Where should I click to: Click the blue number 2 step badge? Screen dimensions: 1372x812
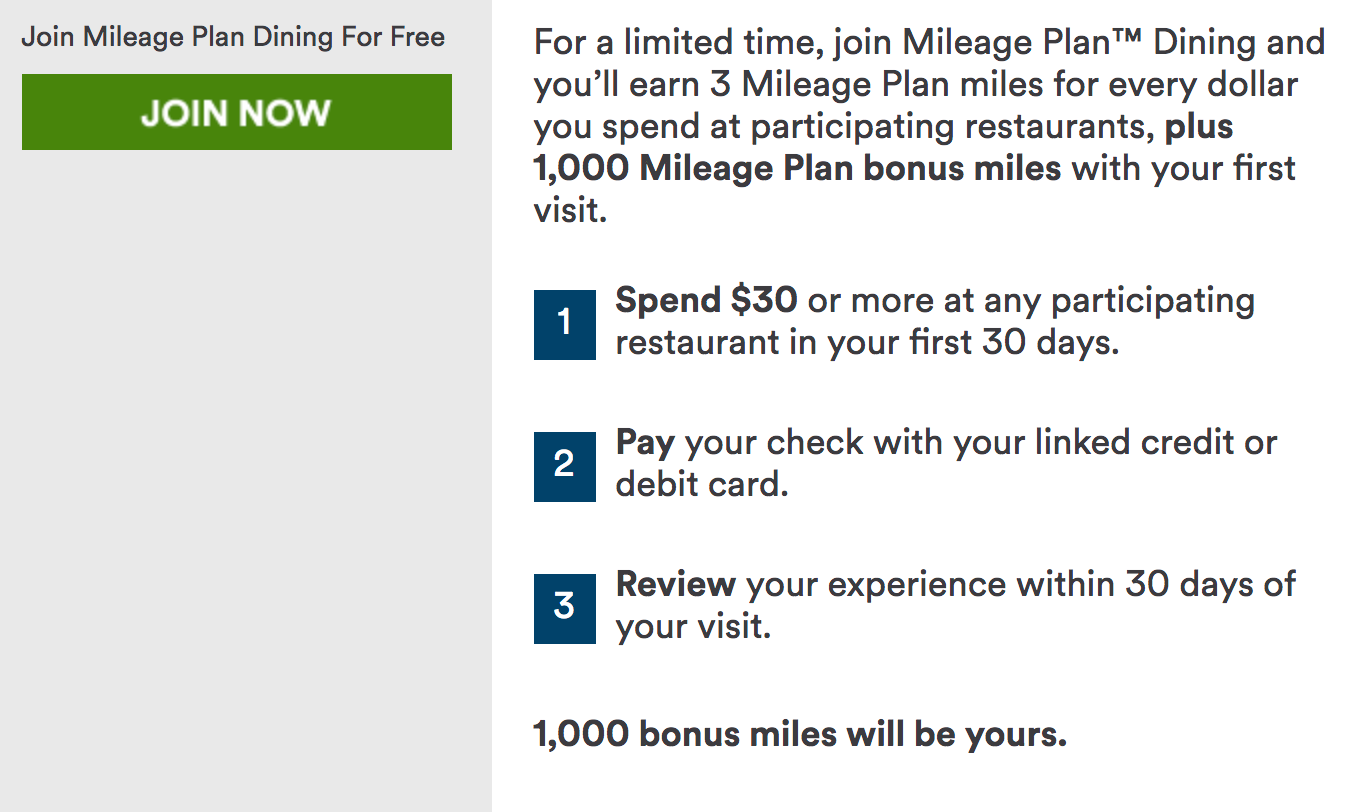point(564,464)
